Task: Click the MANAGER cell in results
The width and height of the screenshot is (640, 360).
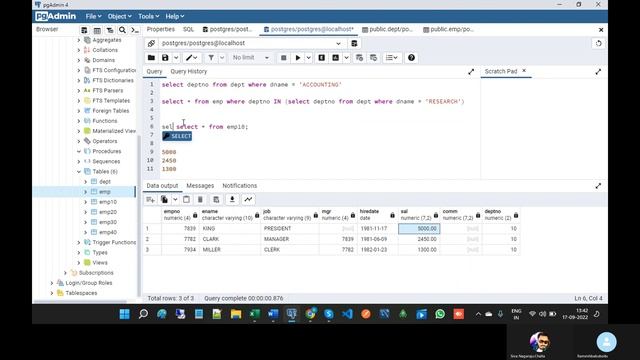Action: [290, 239]
